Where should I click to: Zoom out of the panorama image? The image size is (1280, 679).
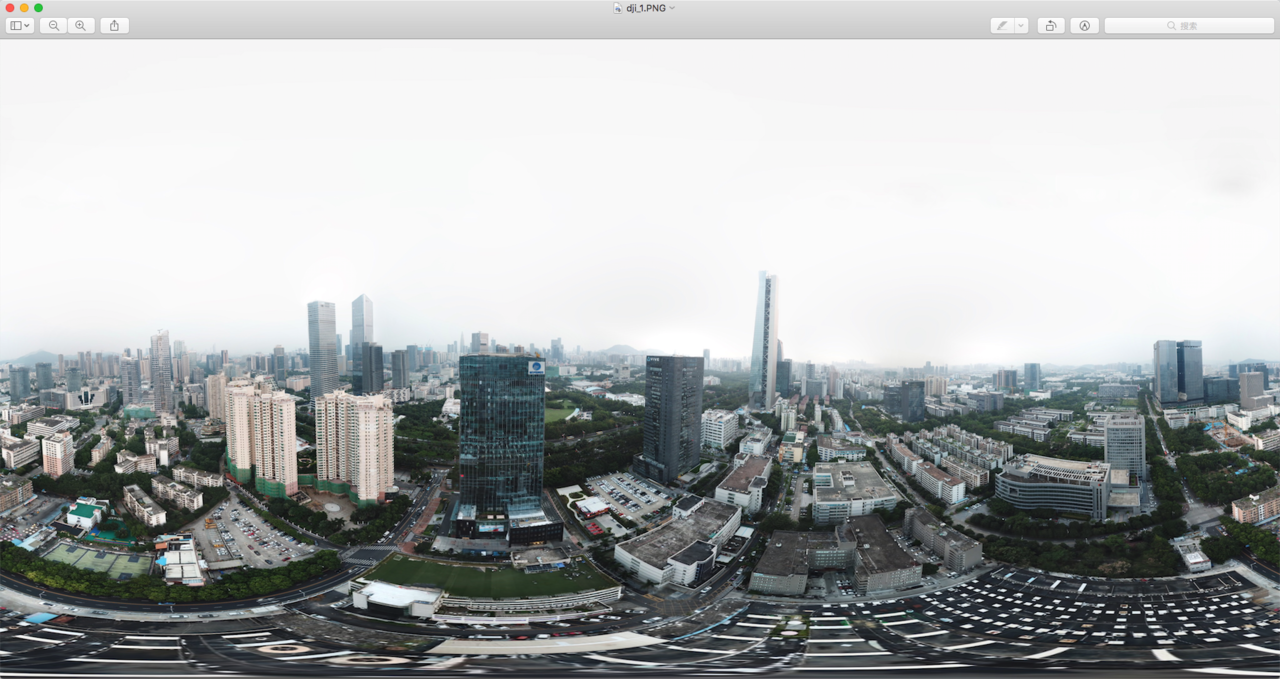[x=54, y=25]
